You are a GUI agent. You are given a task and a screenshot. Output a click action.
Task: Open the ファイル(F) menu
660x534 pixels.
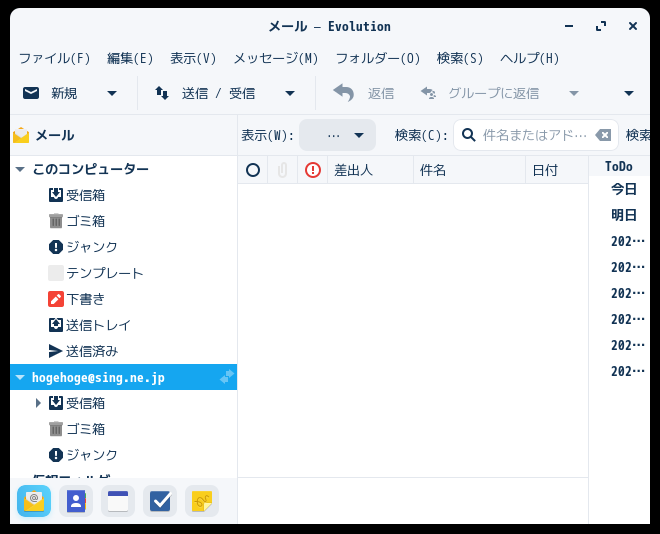(x=55, y=58)
